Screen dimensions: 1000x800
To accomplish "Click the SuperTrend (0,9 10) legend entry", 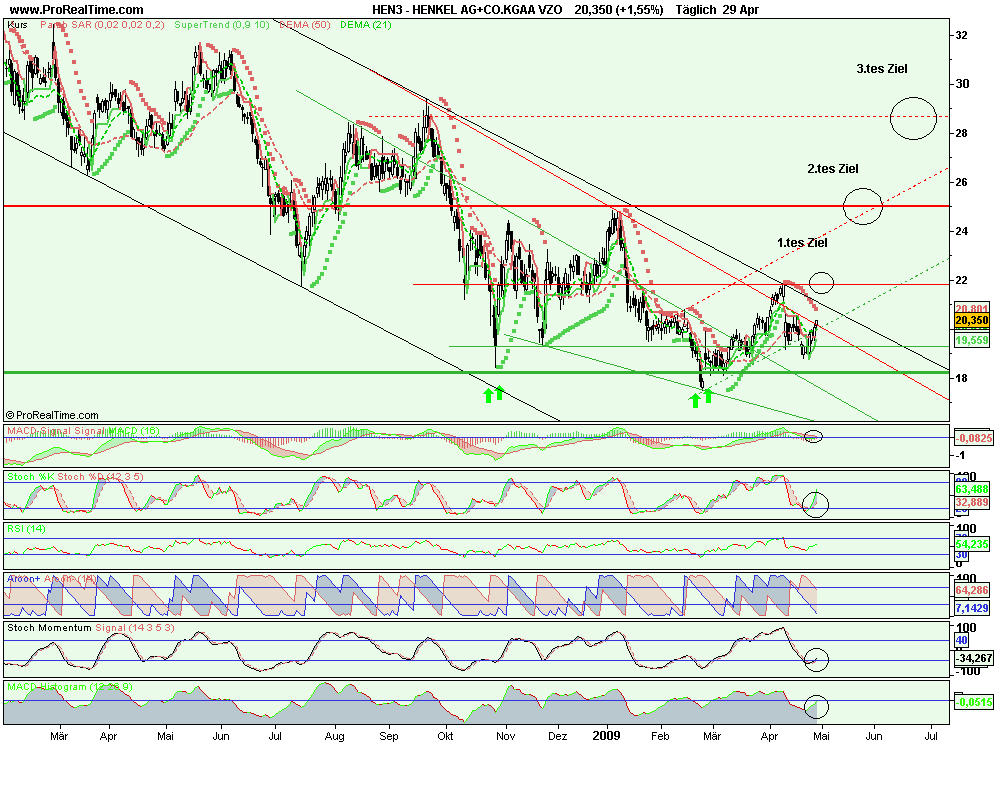I will click(222, 25).
